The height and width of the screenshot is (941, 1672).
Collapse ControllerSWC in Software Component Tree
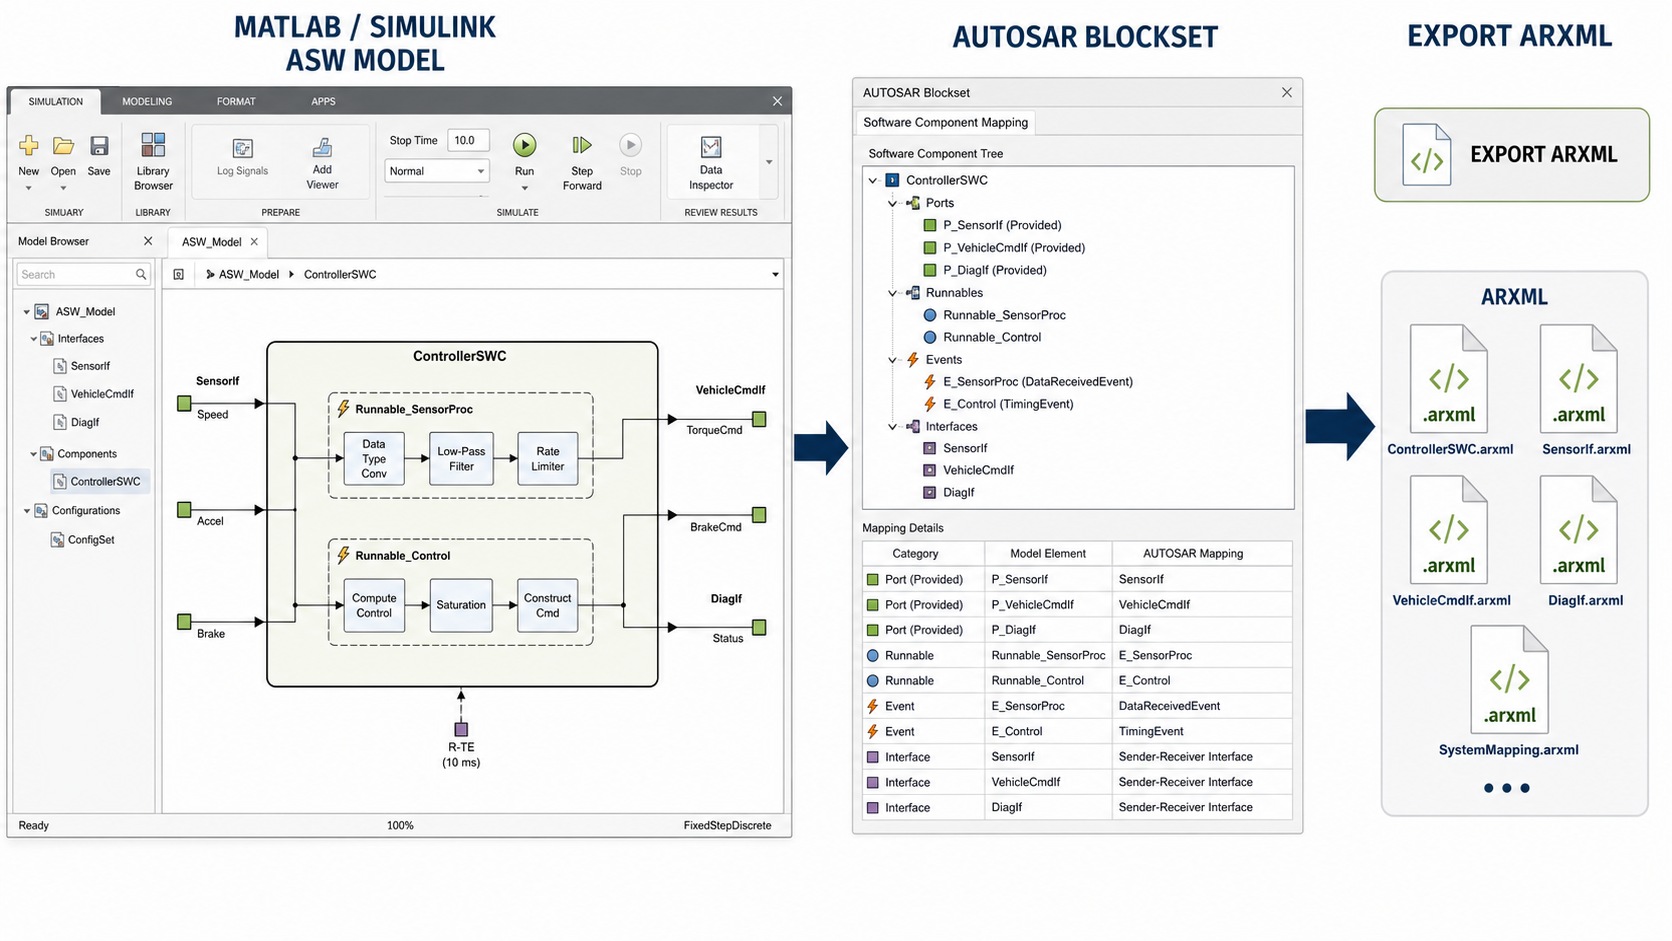pos(872,181)
